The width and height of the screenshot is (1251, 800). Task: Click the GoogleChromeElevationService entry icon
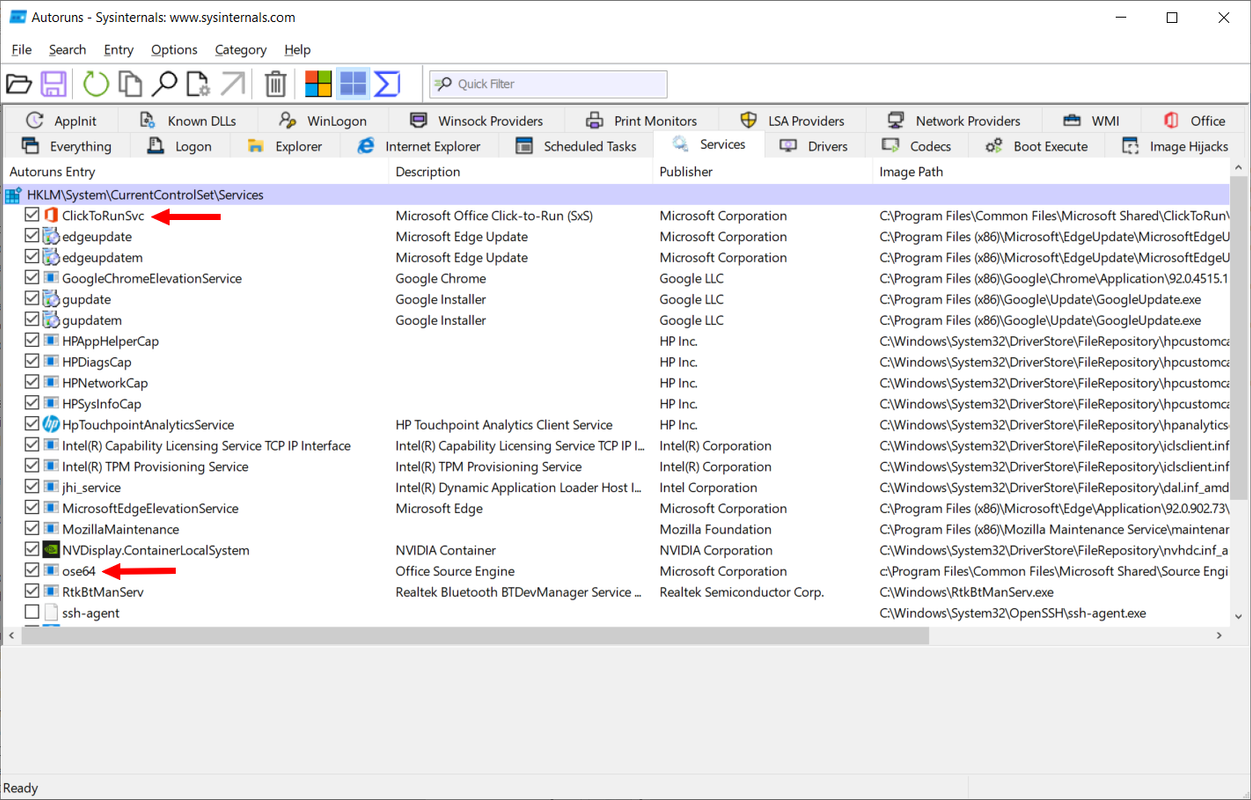coord(51,278)
